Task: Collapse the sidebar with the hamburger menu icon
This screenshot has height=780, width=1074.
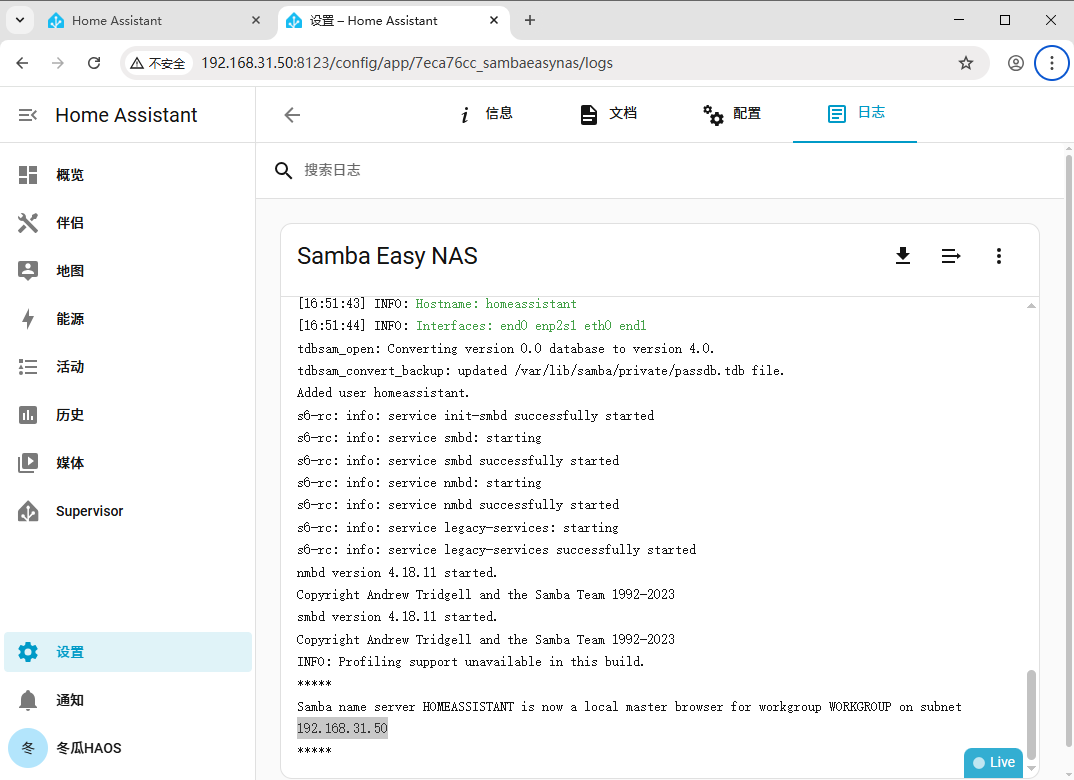Action: point(27,115)
